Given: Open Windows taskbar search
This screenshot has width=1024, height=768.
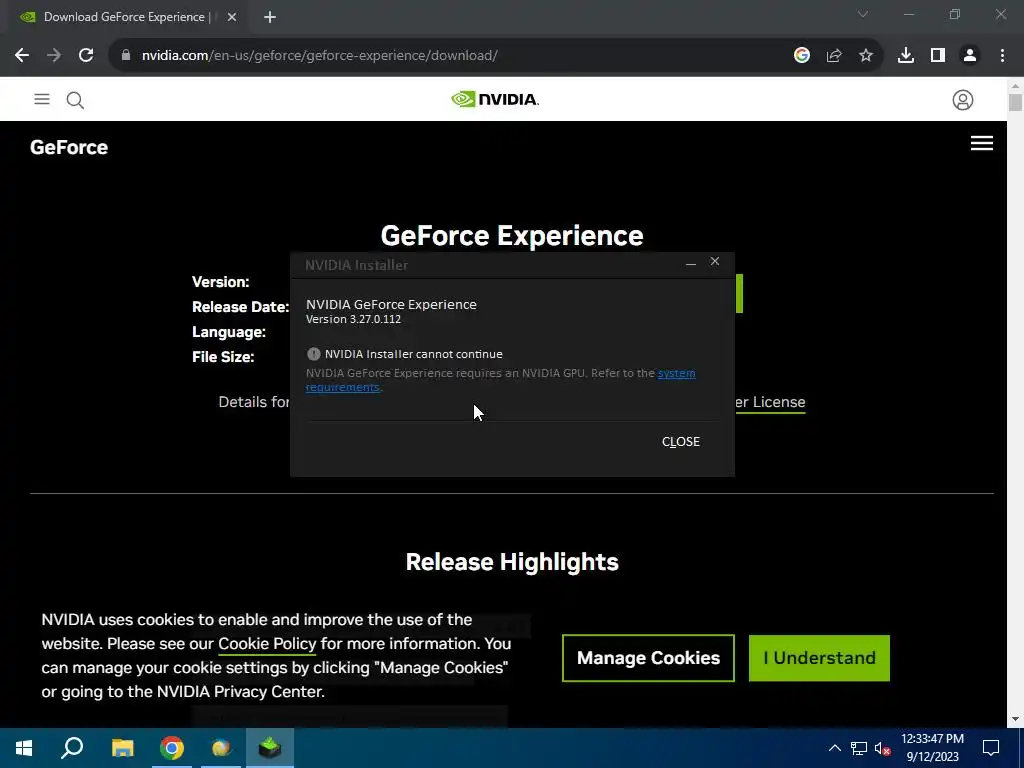Looking at the screenshot, I should [72, 748].
